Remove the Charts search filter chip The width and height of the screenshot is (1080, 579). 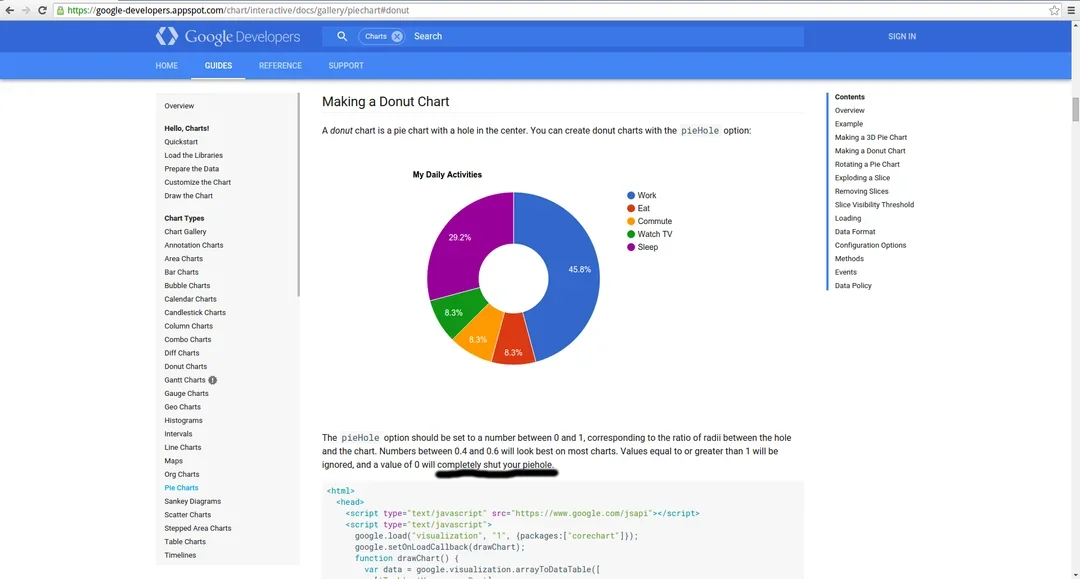point(397,36)
